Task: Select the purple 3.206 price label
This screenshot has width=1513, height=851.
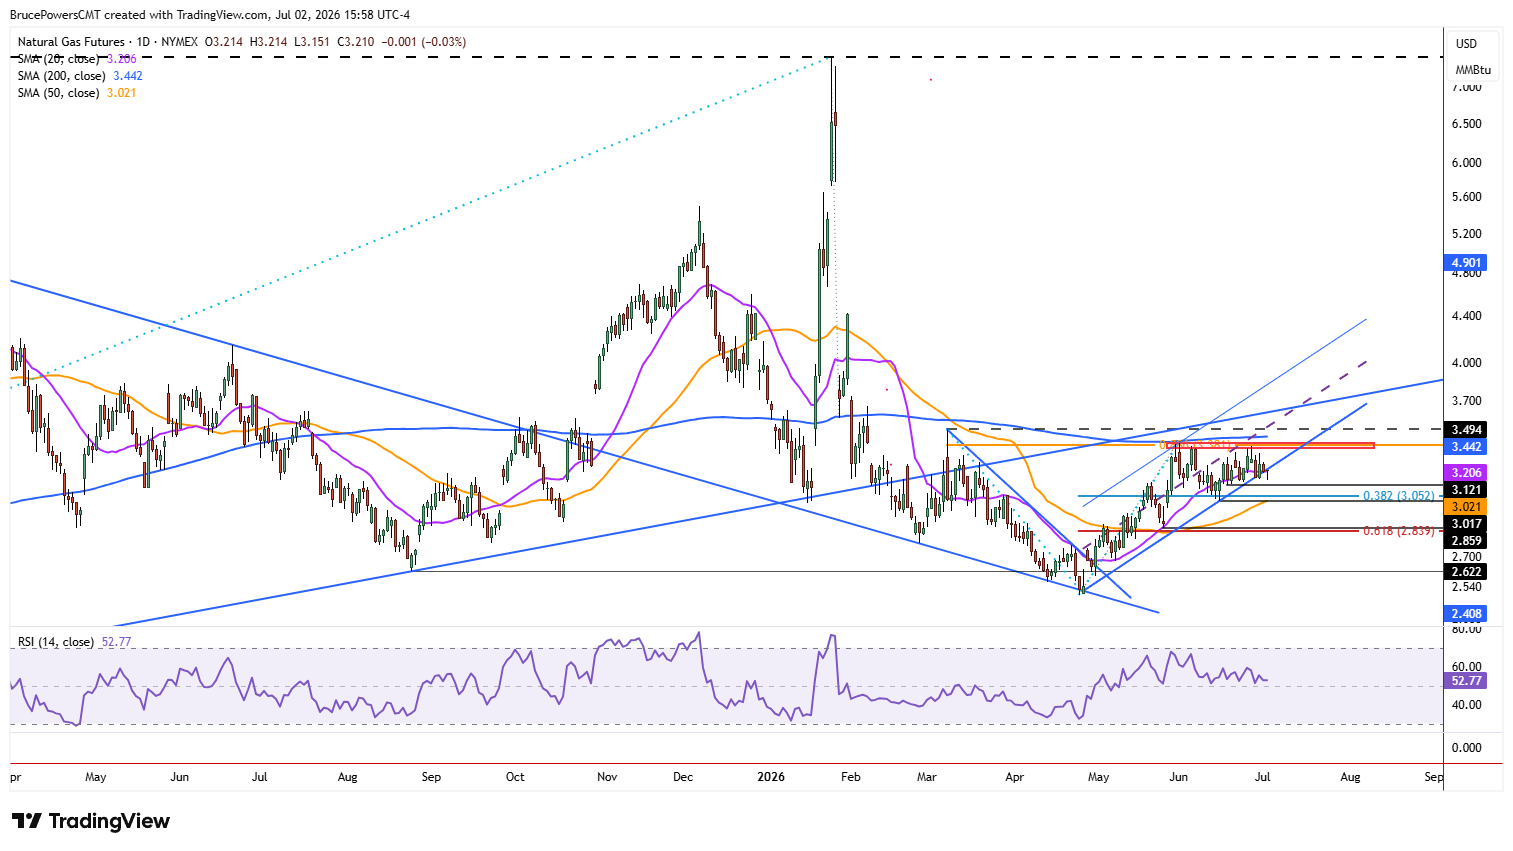Action: coord(1466,472)
